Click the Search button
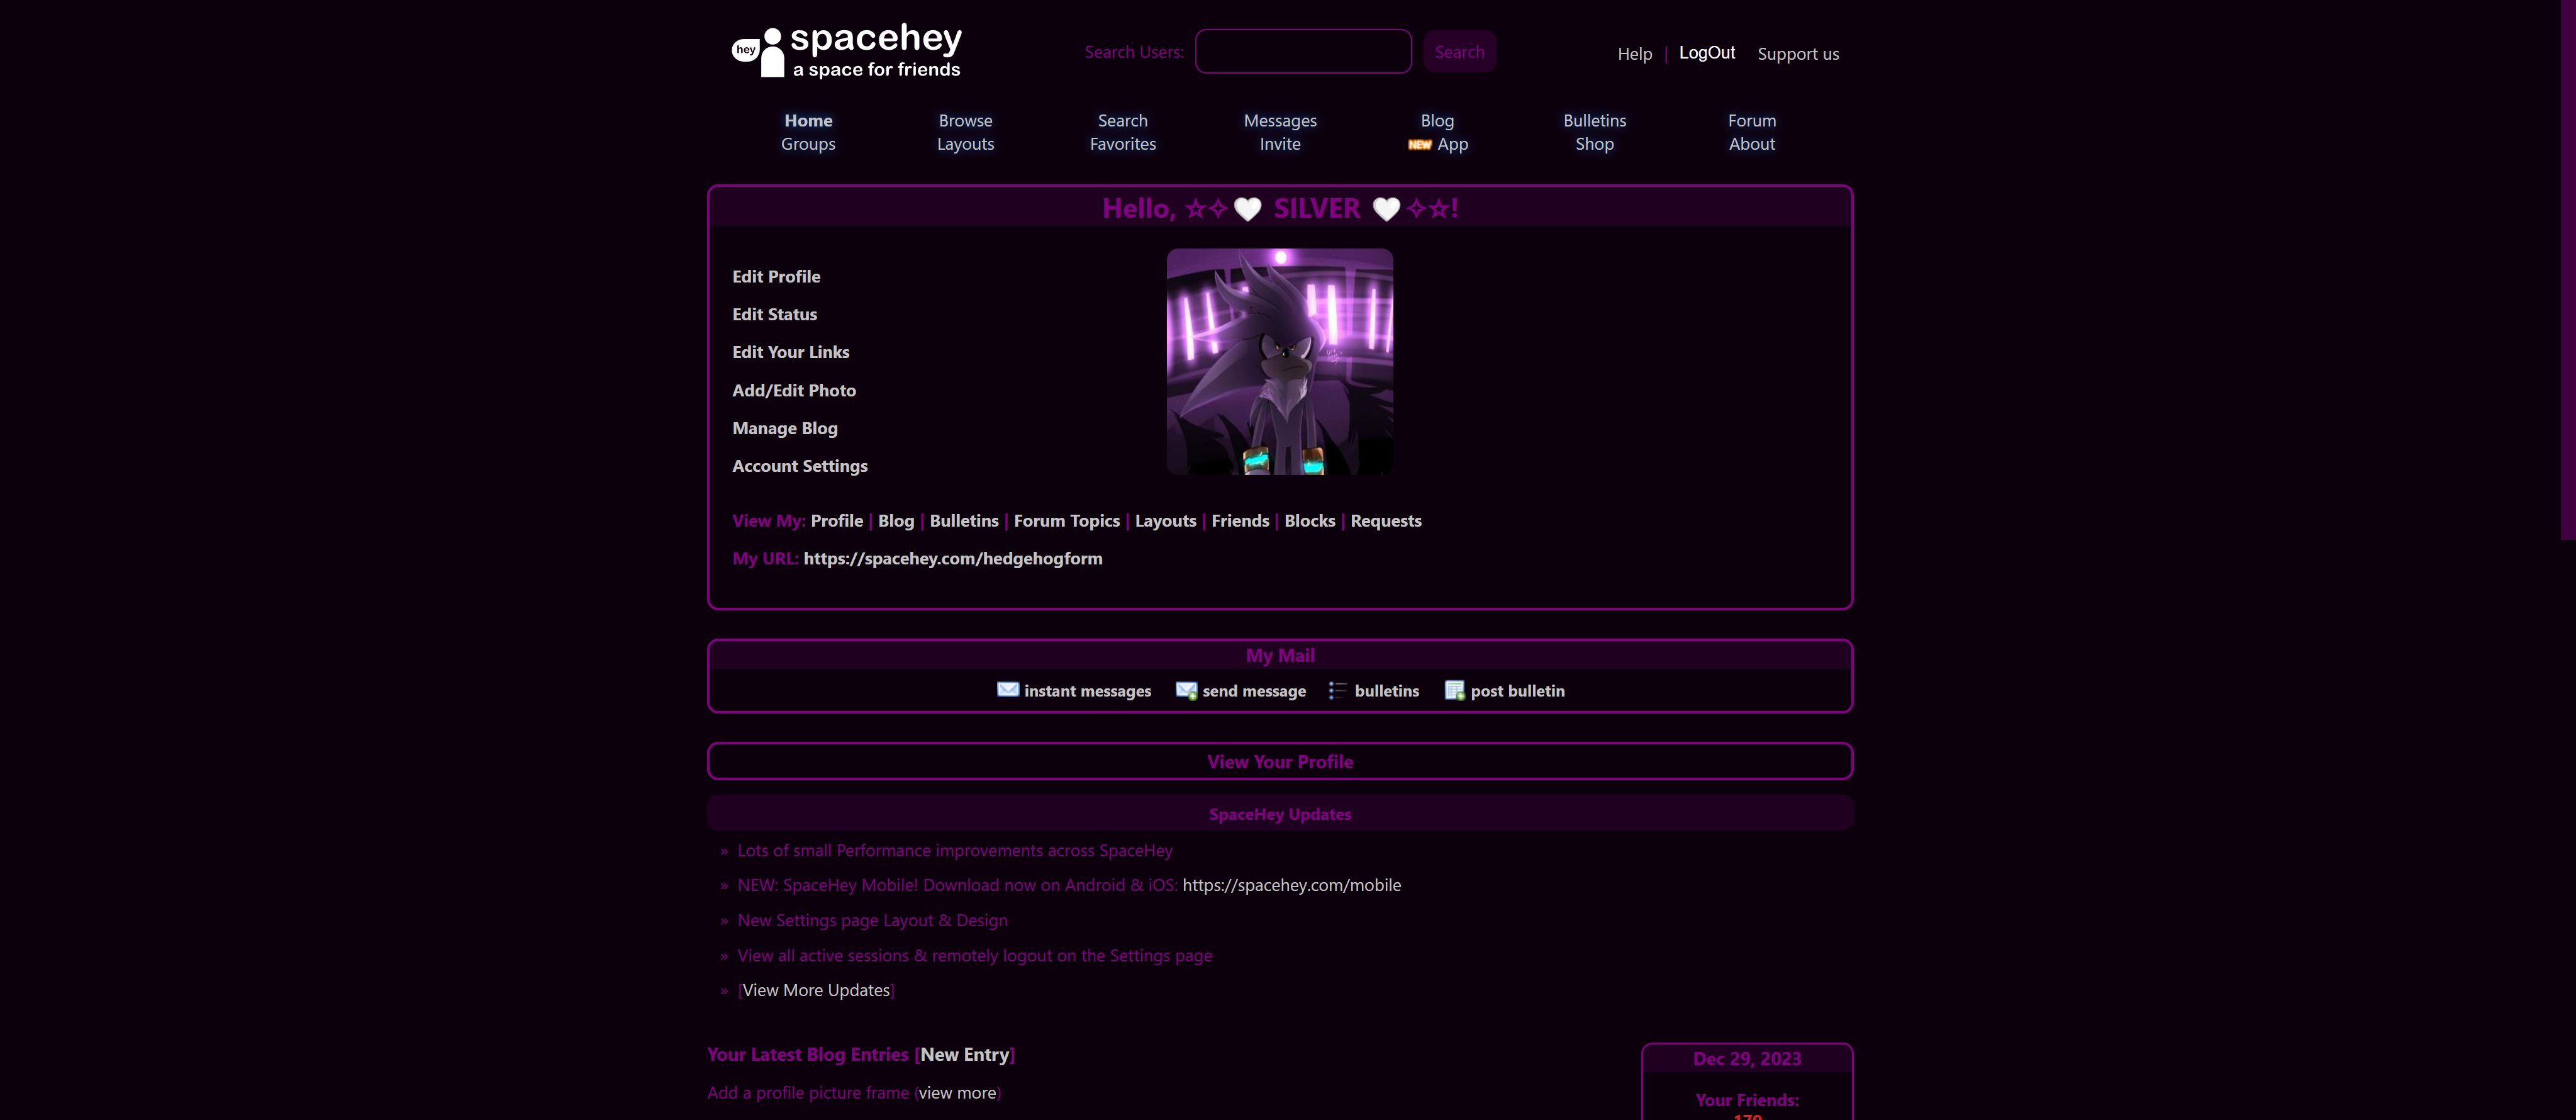The width and height of the screenshot is (2576, 1120). tap(1457, 51)
